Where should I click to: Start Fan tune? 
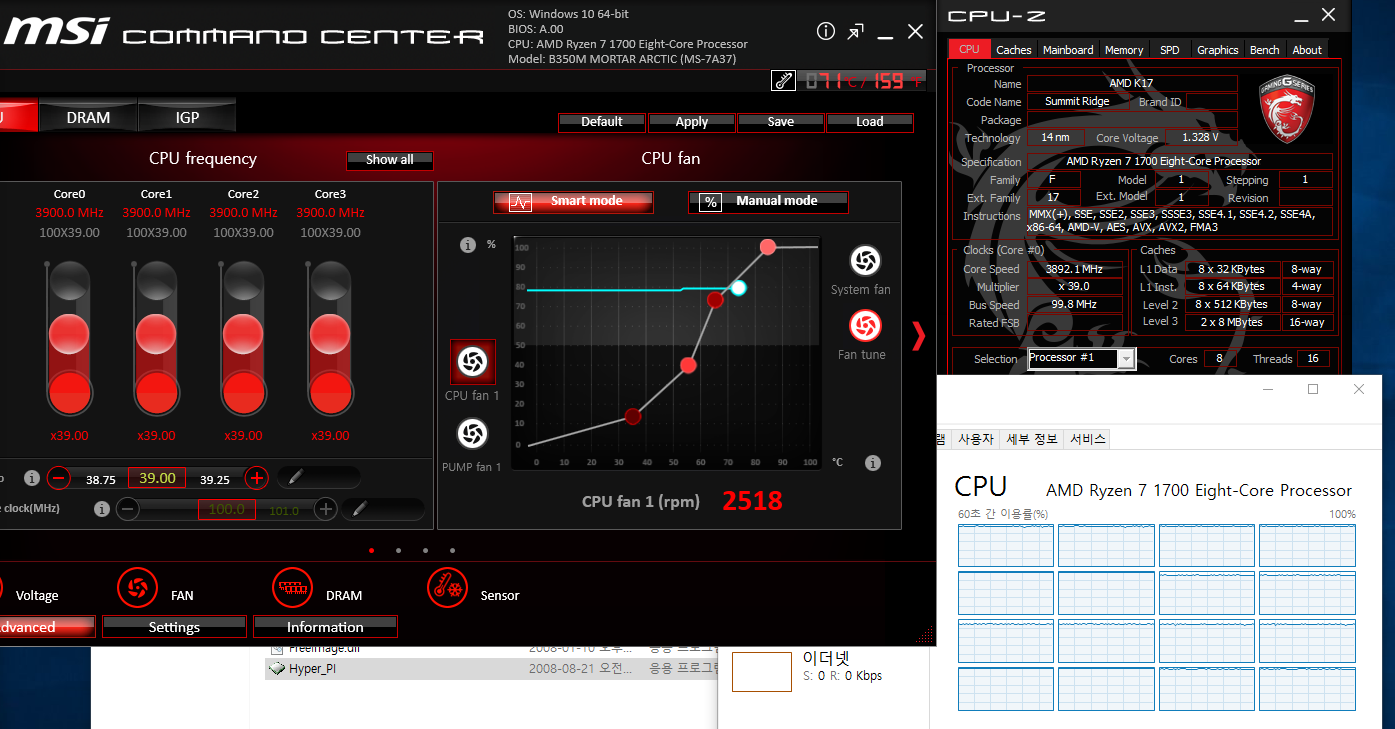tap(864, 325)
